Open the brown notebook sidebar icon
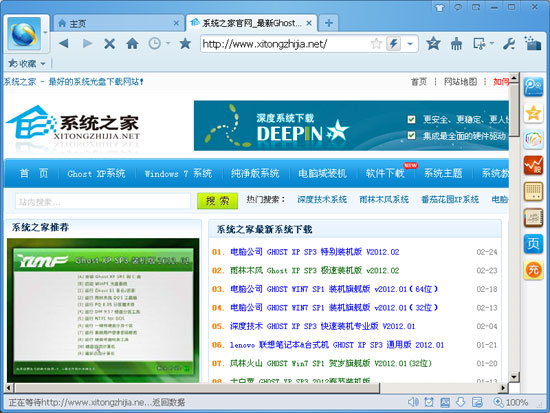 533,218
